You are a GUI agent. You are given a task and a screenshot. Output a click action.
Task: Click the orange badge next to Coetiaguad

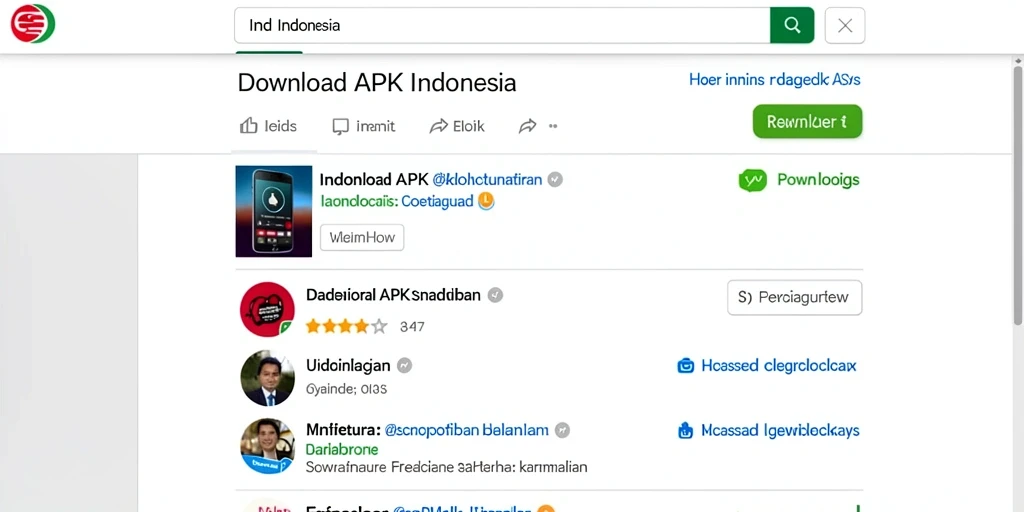[486, 201]
